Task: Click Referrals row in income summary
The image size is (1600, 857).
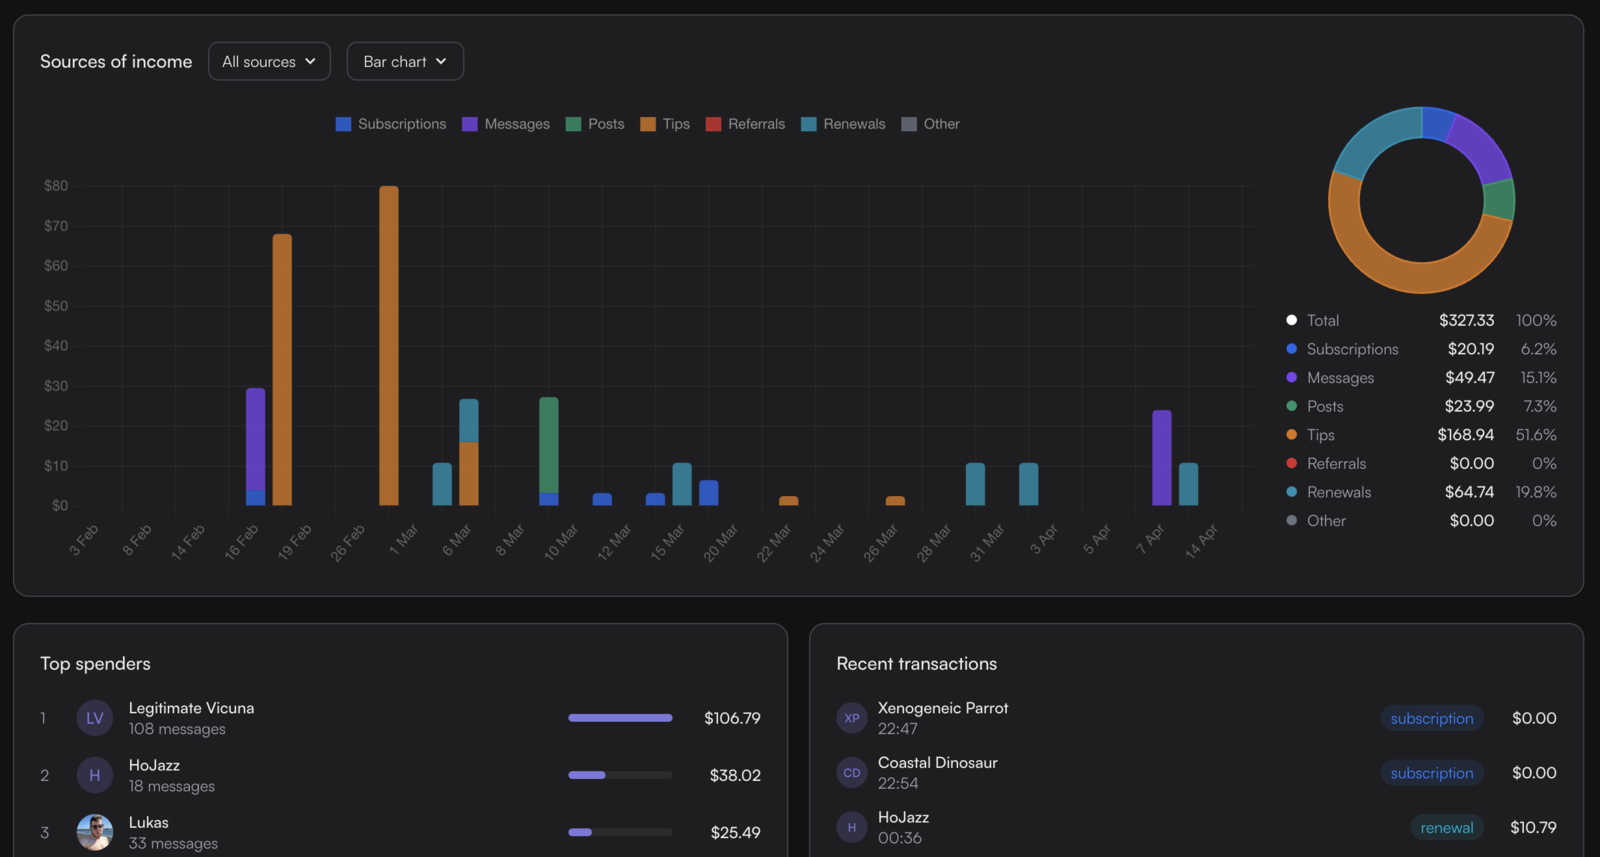Action: 1421,464
